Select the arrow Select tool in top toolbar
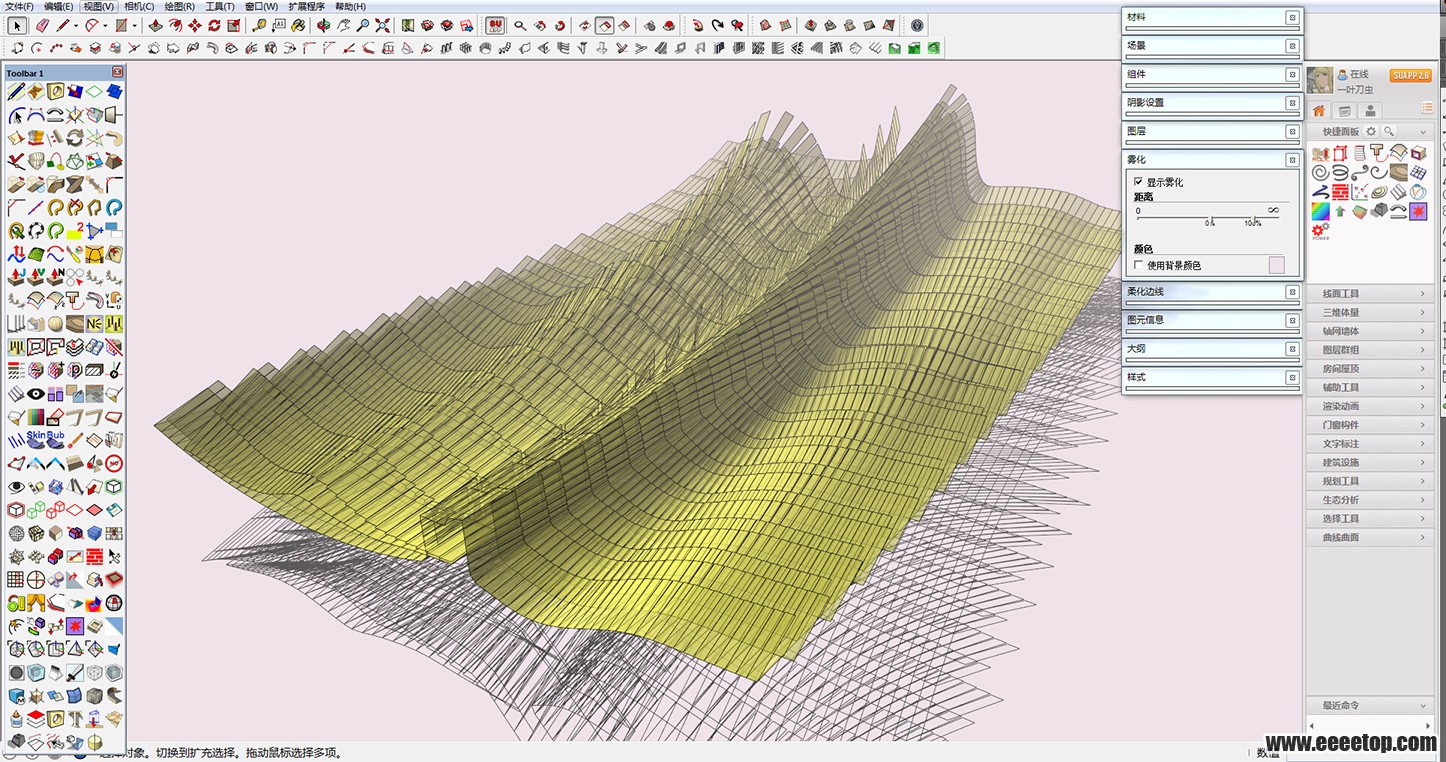Image resolution: width=1446 pixels, height=762 pixels. click(17, 26)
